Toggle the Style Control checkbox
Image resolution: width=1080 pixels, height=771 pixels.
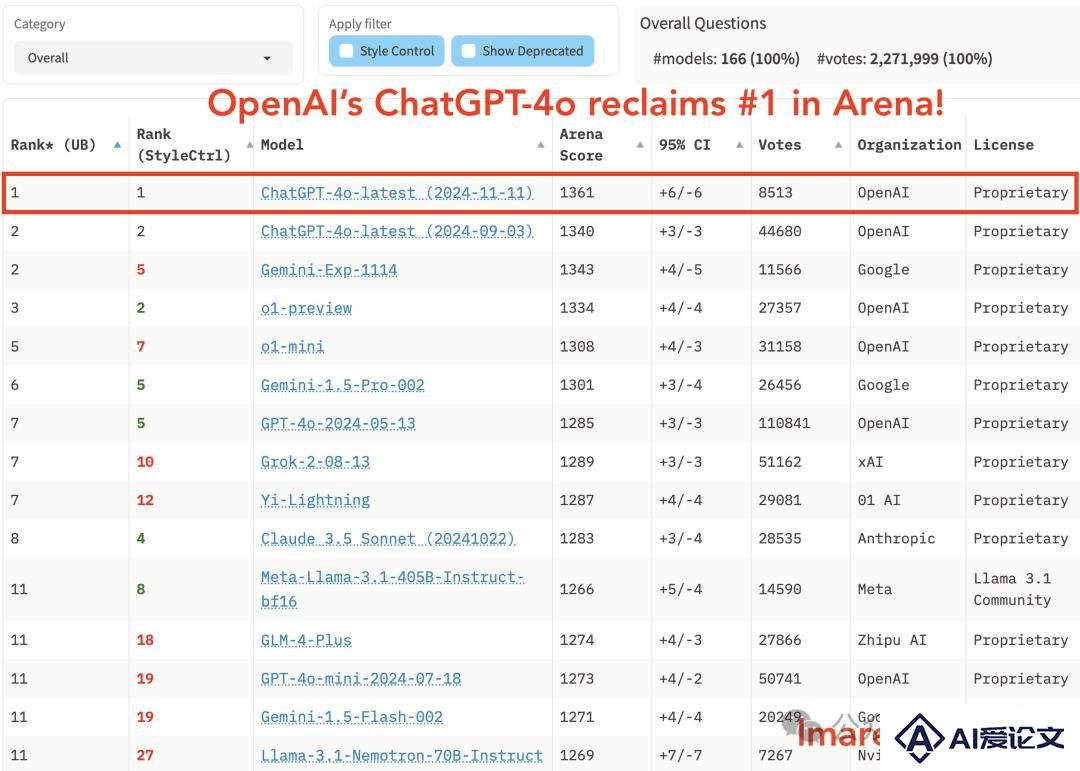click(346, 51)
